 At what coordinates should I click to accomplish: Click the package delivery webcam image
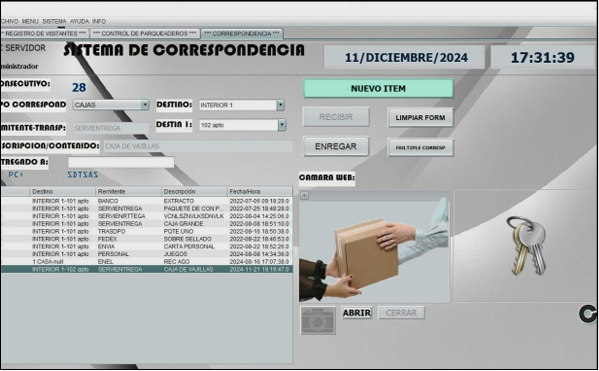point(374,247)
